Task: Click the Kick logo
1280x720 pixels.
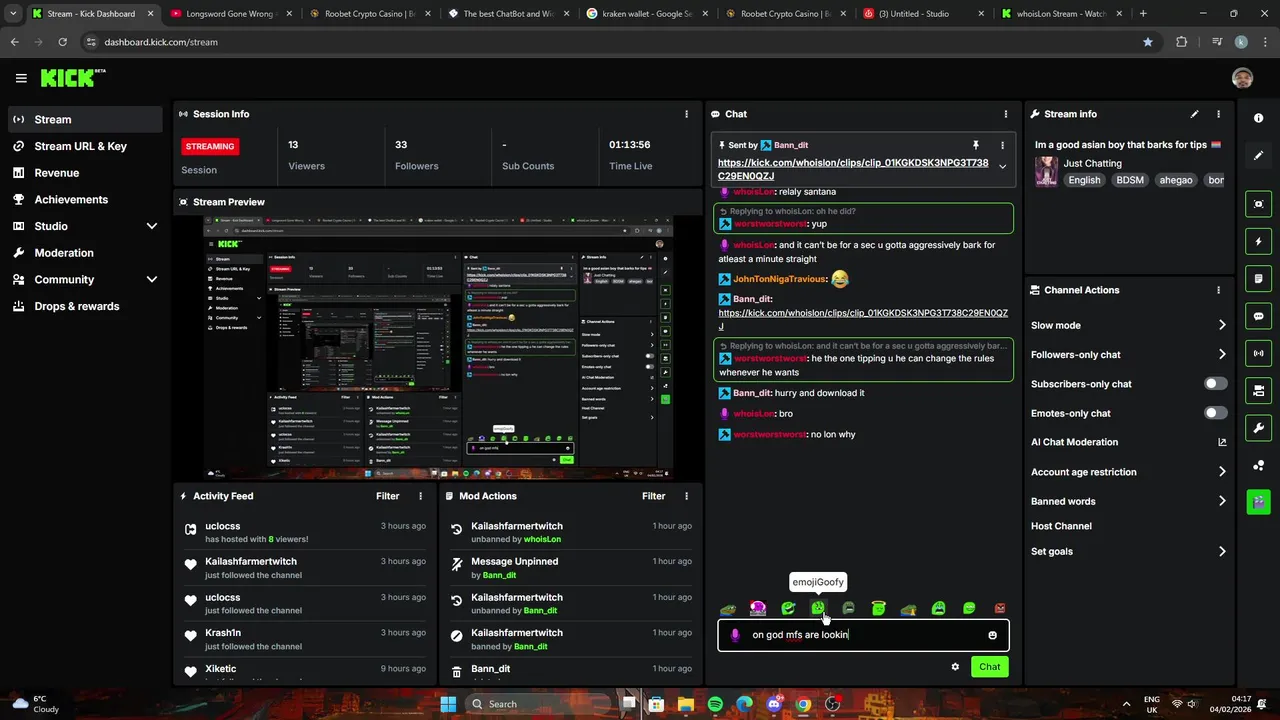Action: (x=72, y=78)
